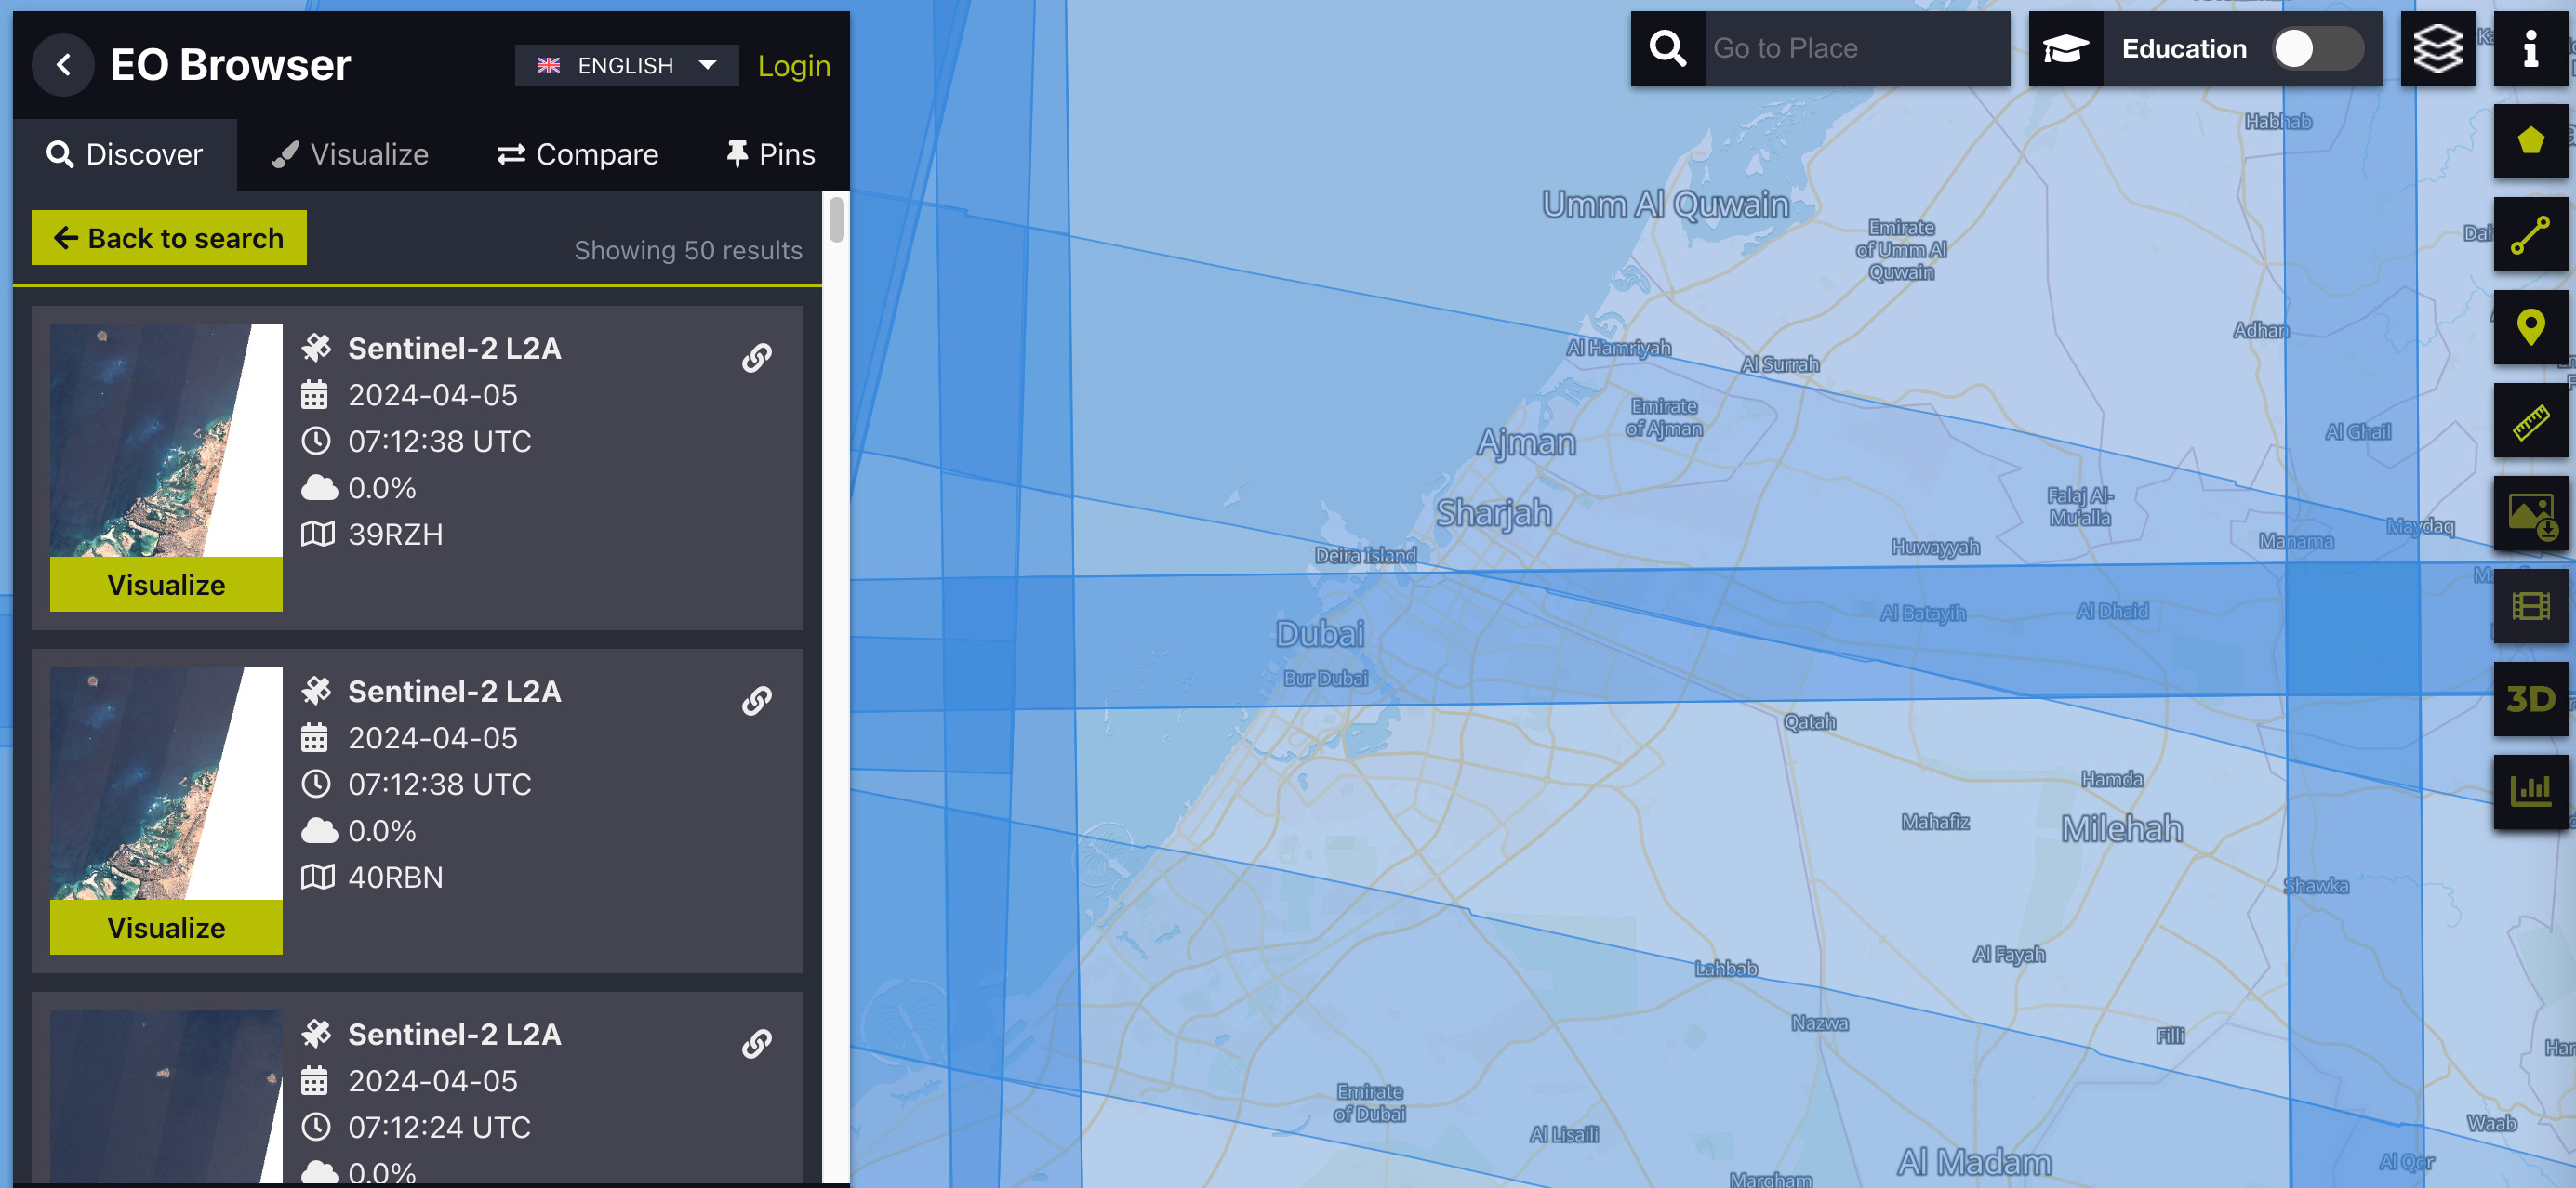Copy link icon for tile 40RBN result
Viewport: 2576px width, 1188px height.
pos(756,700)
